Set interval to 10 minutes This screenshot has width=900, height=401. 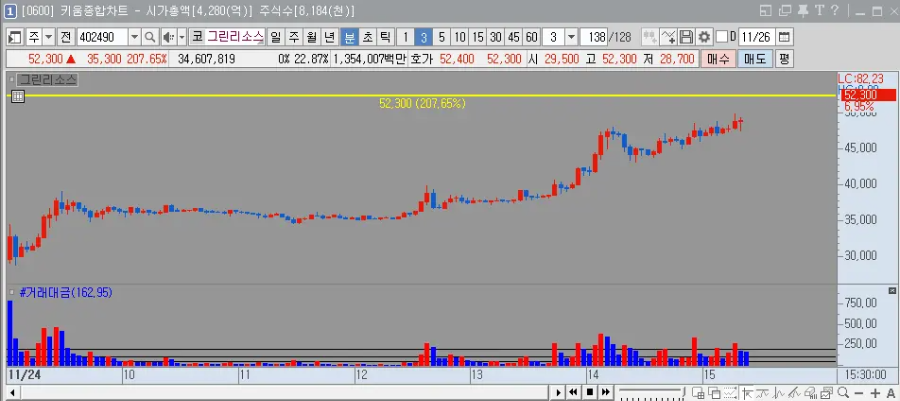point(459,37)
